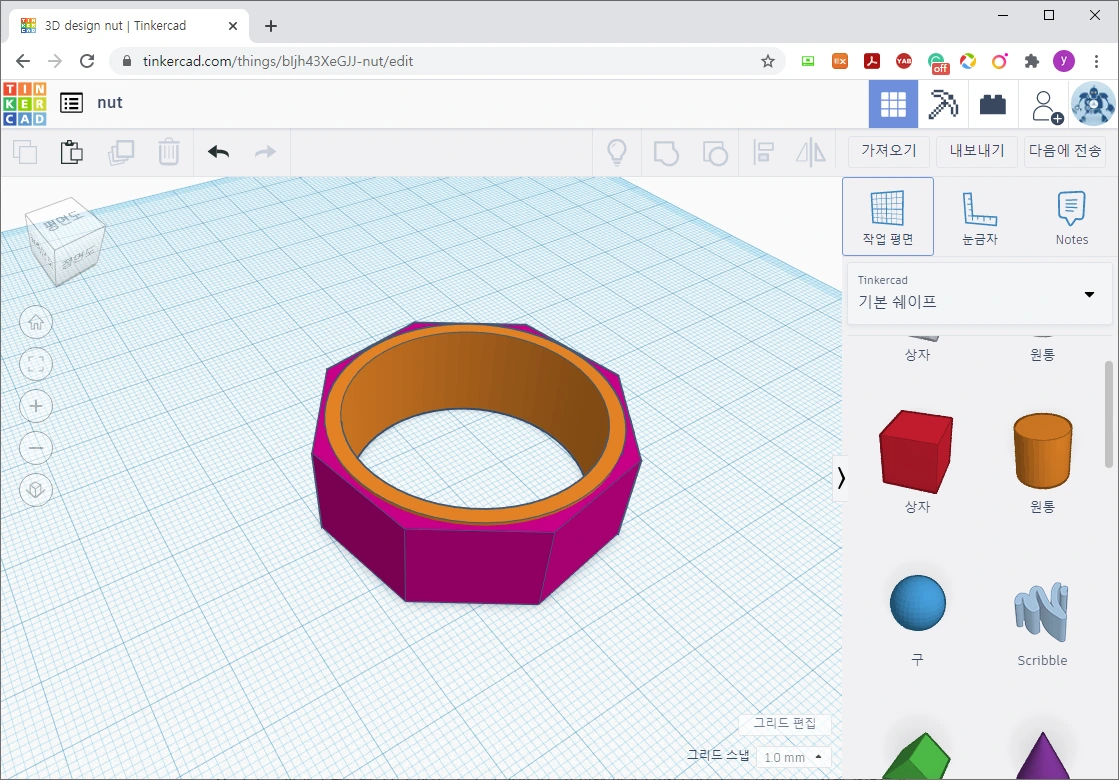Click the Copy toolbar icon

26,152
